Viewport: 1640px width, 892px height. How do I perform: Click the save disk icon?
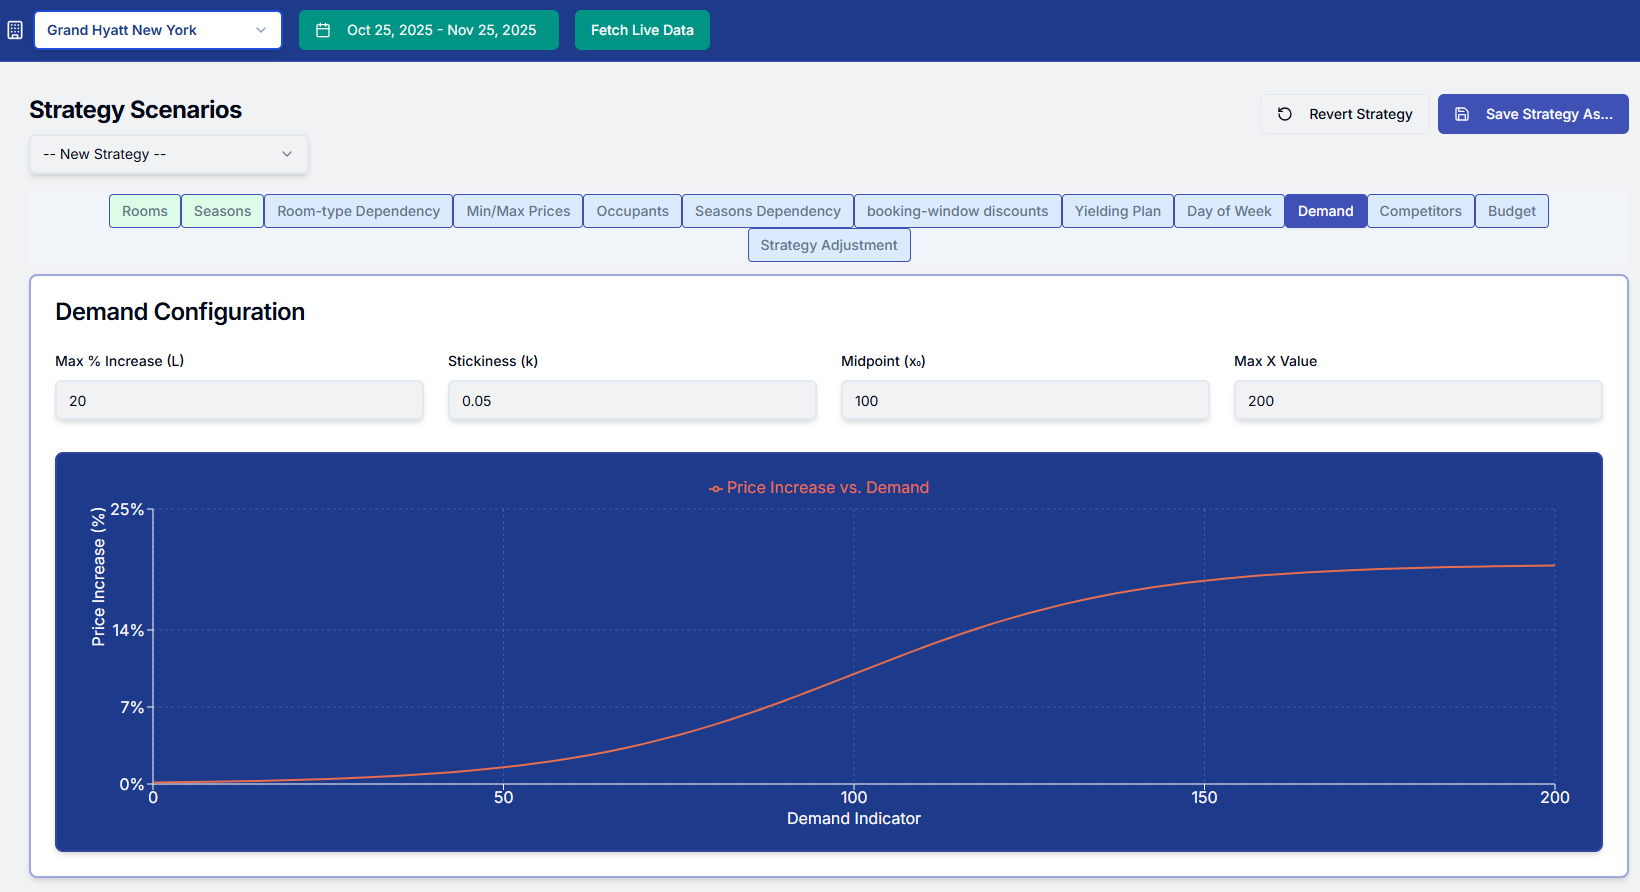coord(1462,114)
